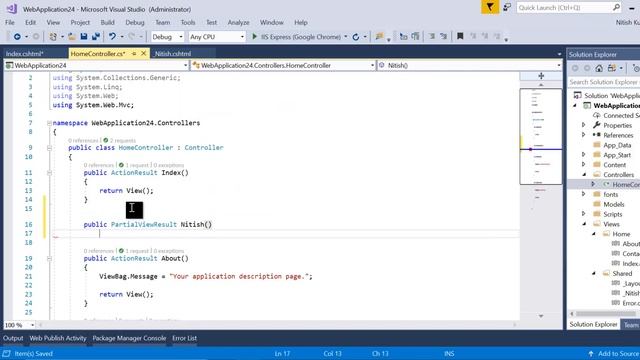Viewport: 640px width, 360px height.
Task: Click the Refresh browser icon in toolbar
Action: point(356,37)
